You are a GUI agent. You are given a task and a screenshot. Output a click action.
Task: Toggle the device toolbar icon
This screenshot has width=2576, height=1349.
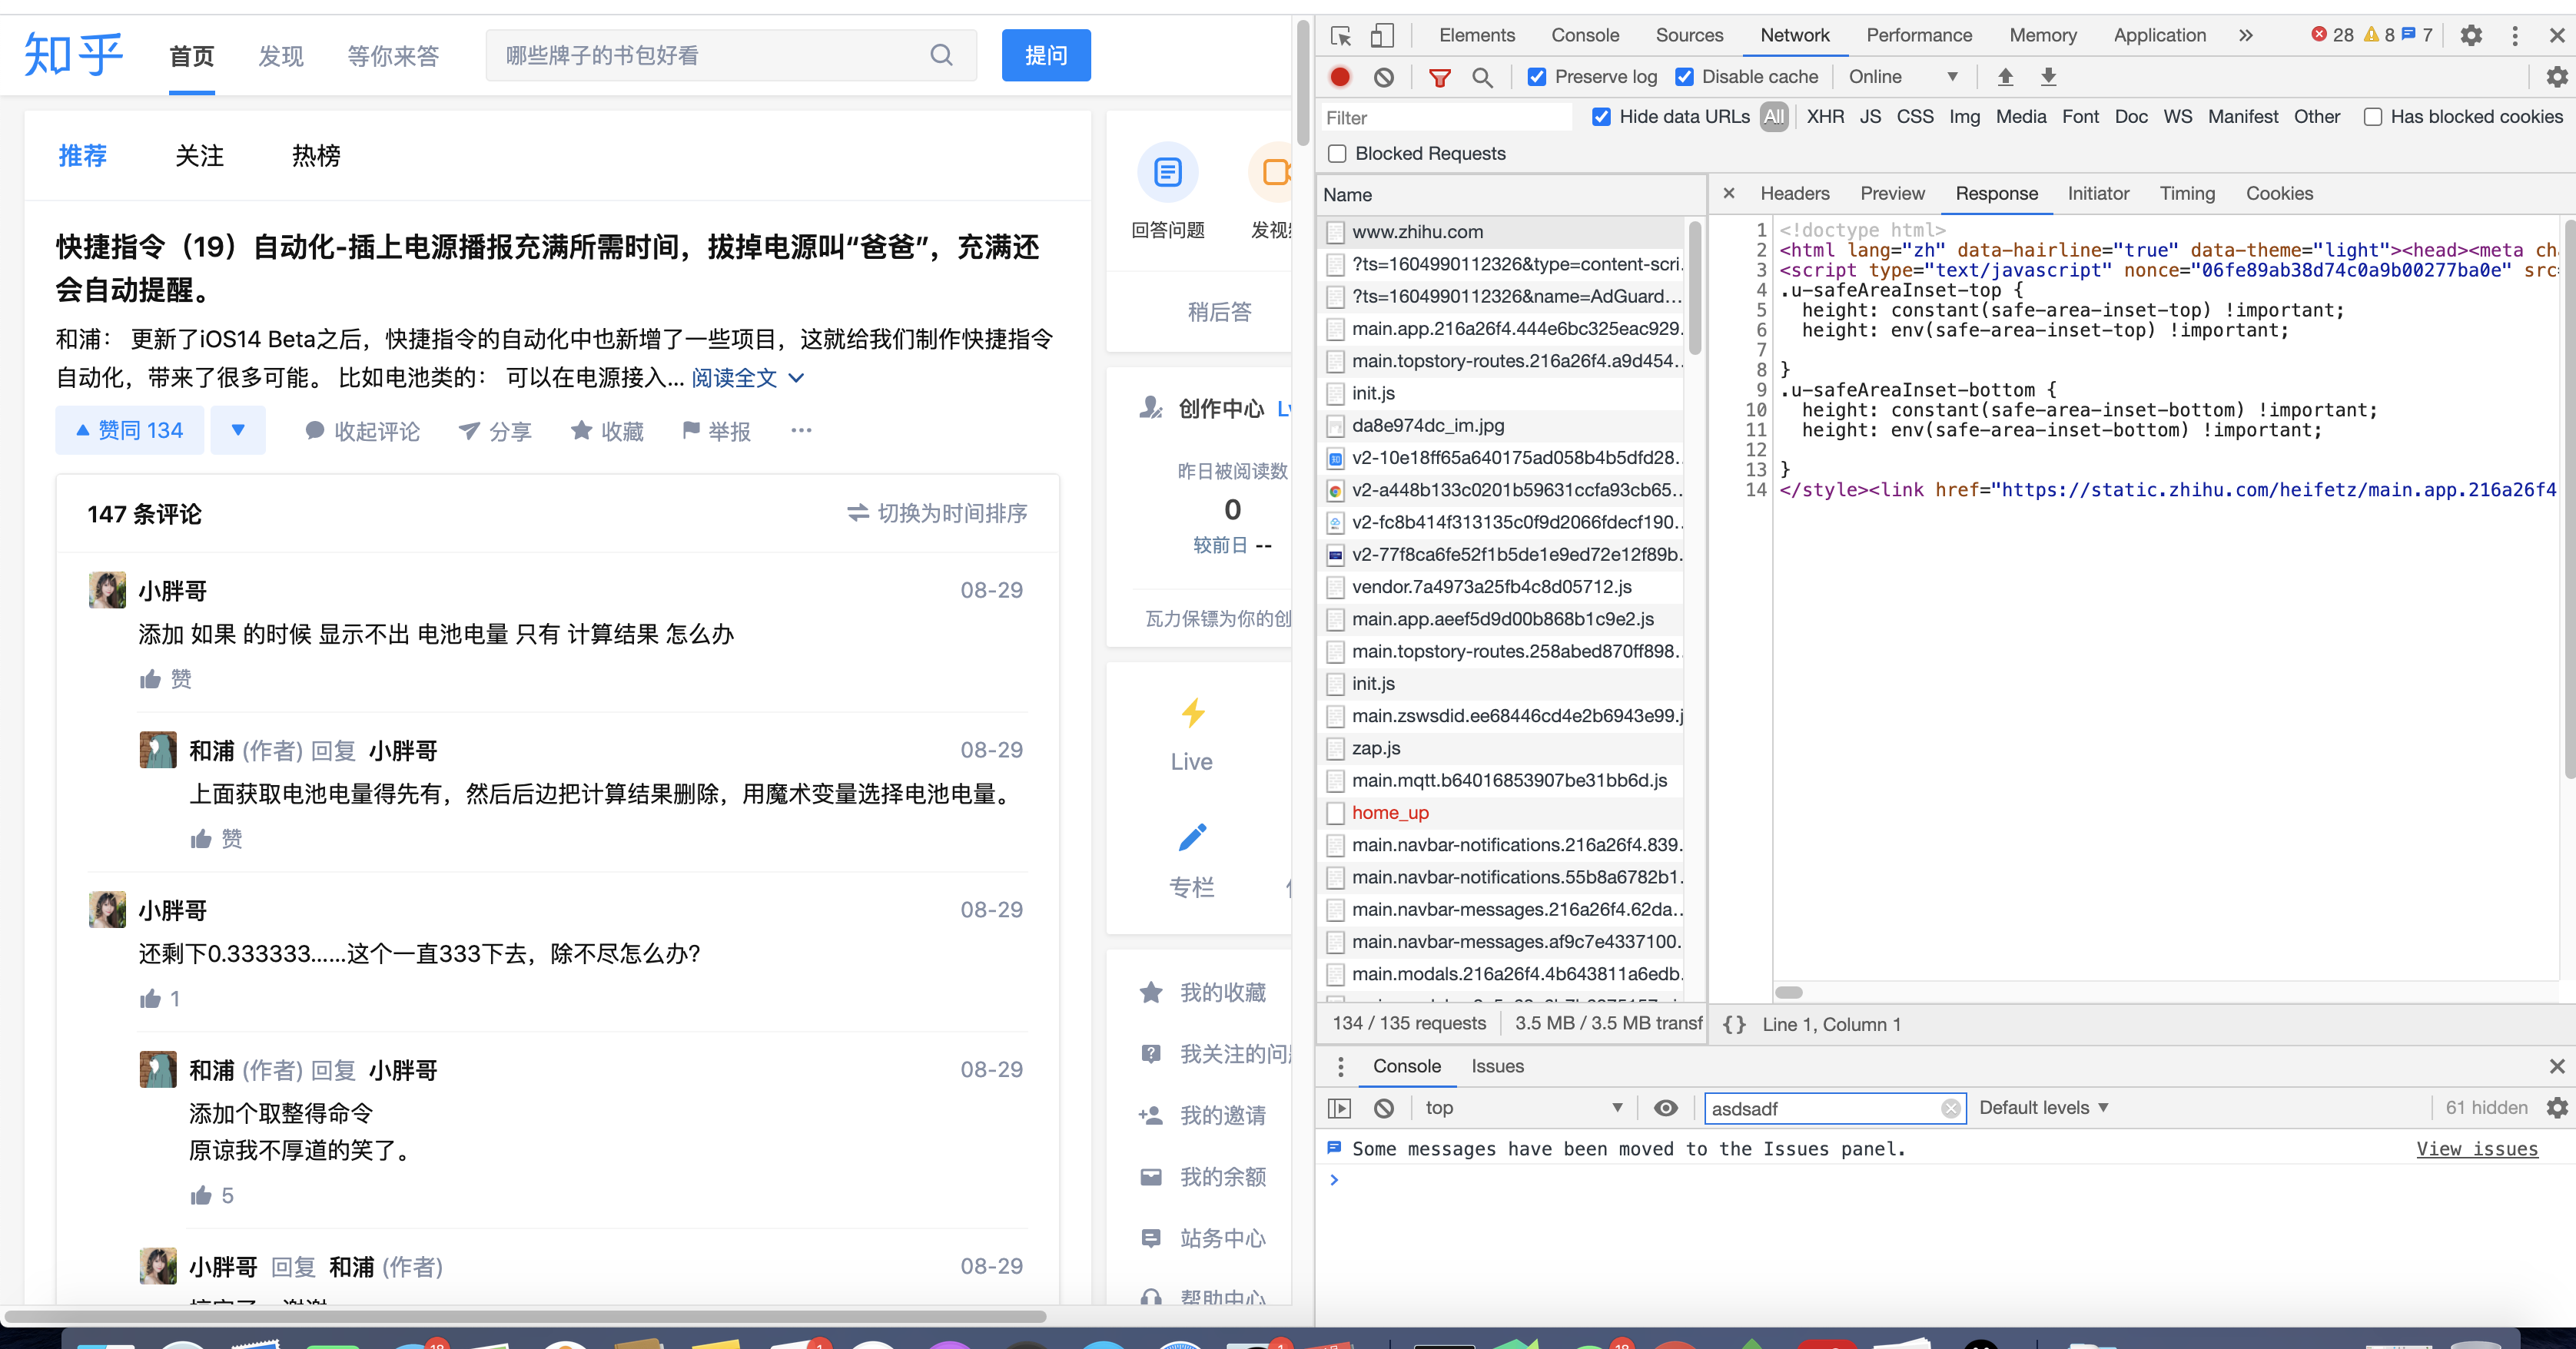(x=1381, y=36)
